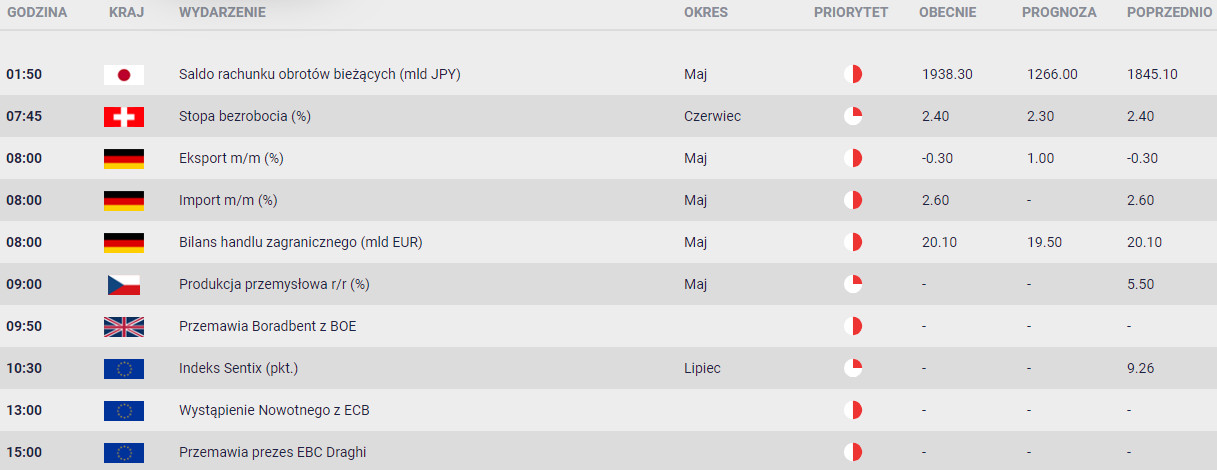Select the German flag in the Eksport row
The image size is (1217, 470).
124,158
